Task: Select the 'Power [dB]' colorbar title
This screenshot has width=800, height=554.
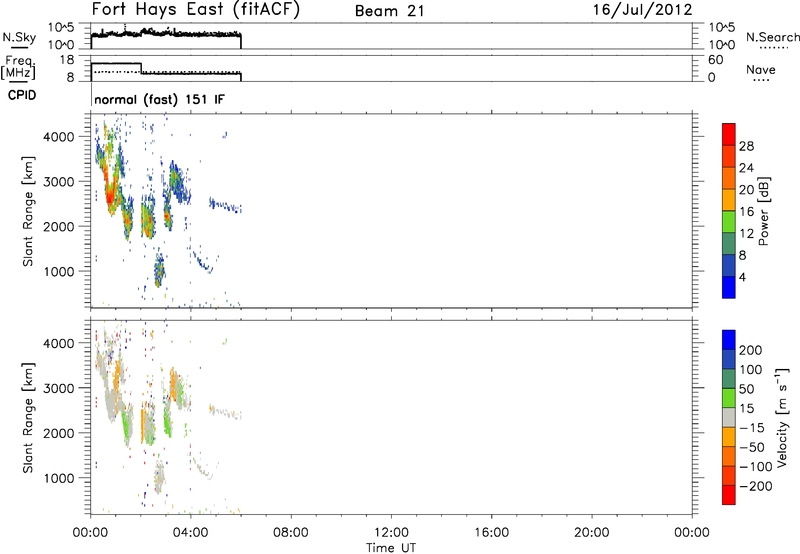Action: pos(763,211)
